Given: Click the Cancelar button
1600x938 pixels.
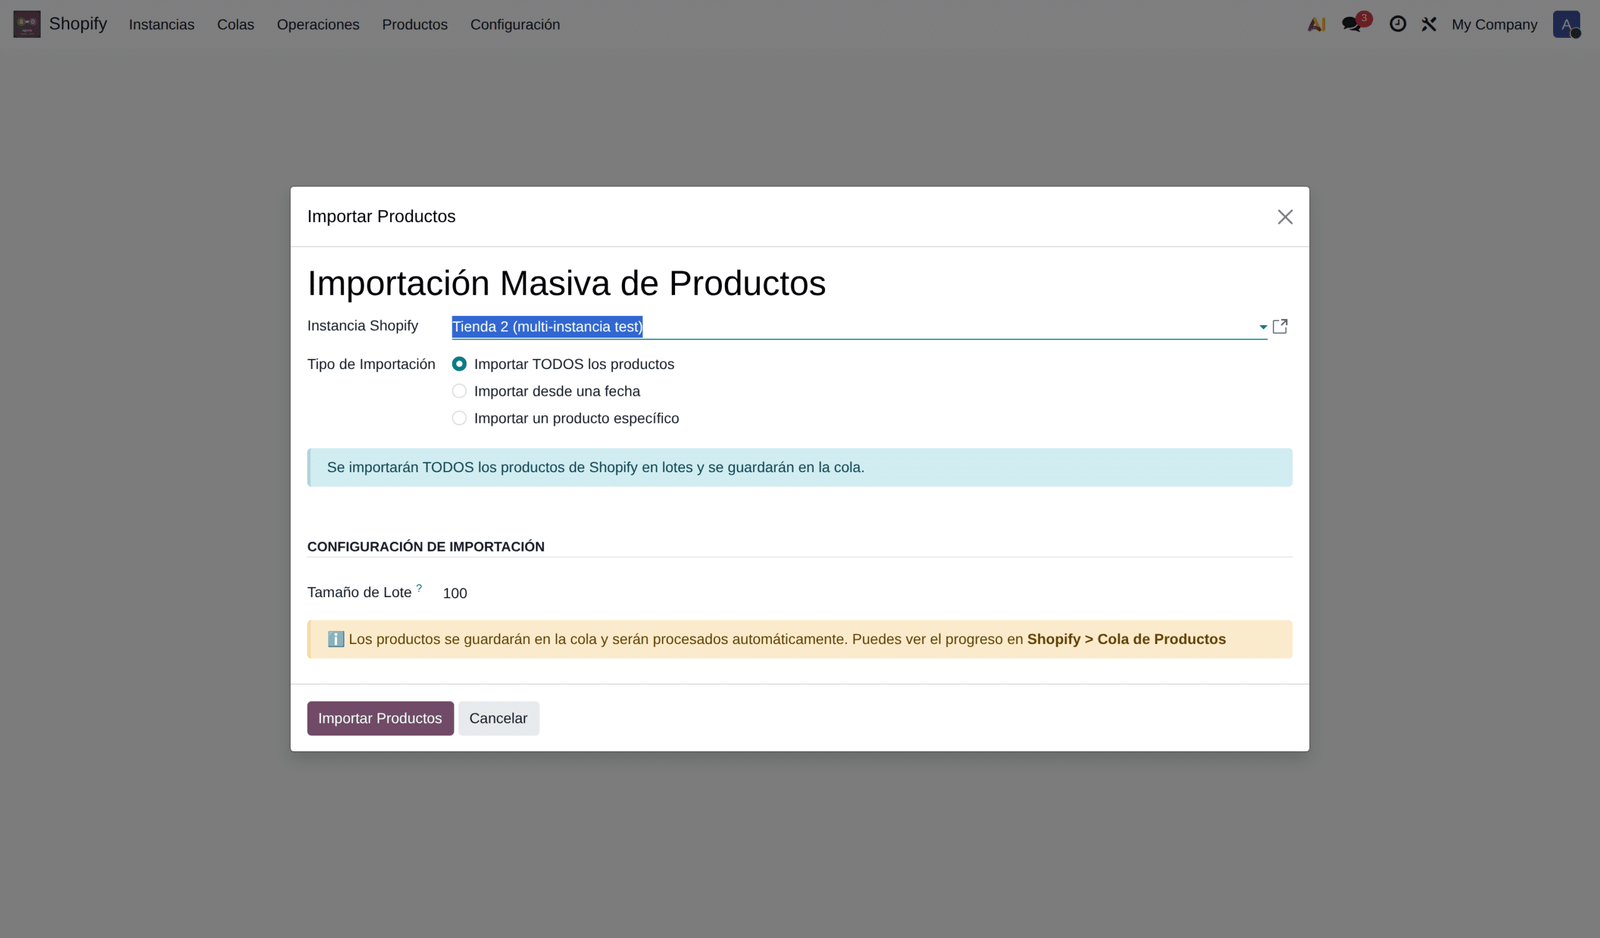Looking at the screenshot, I should 498,718.
